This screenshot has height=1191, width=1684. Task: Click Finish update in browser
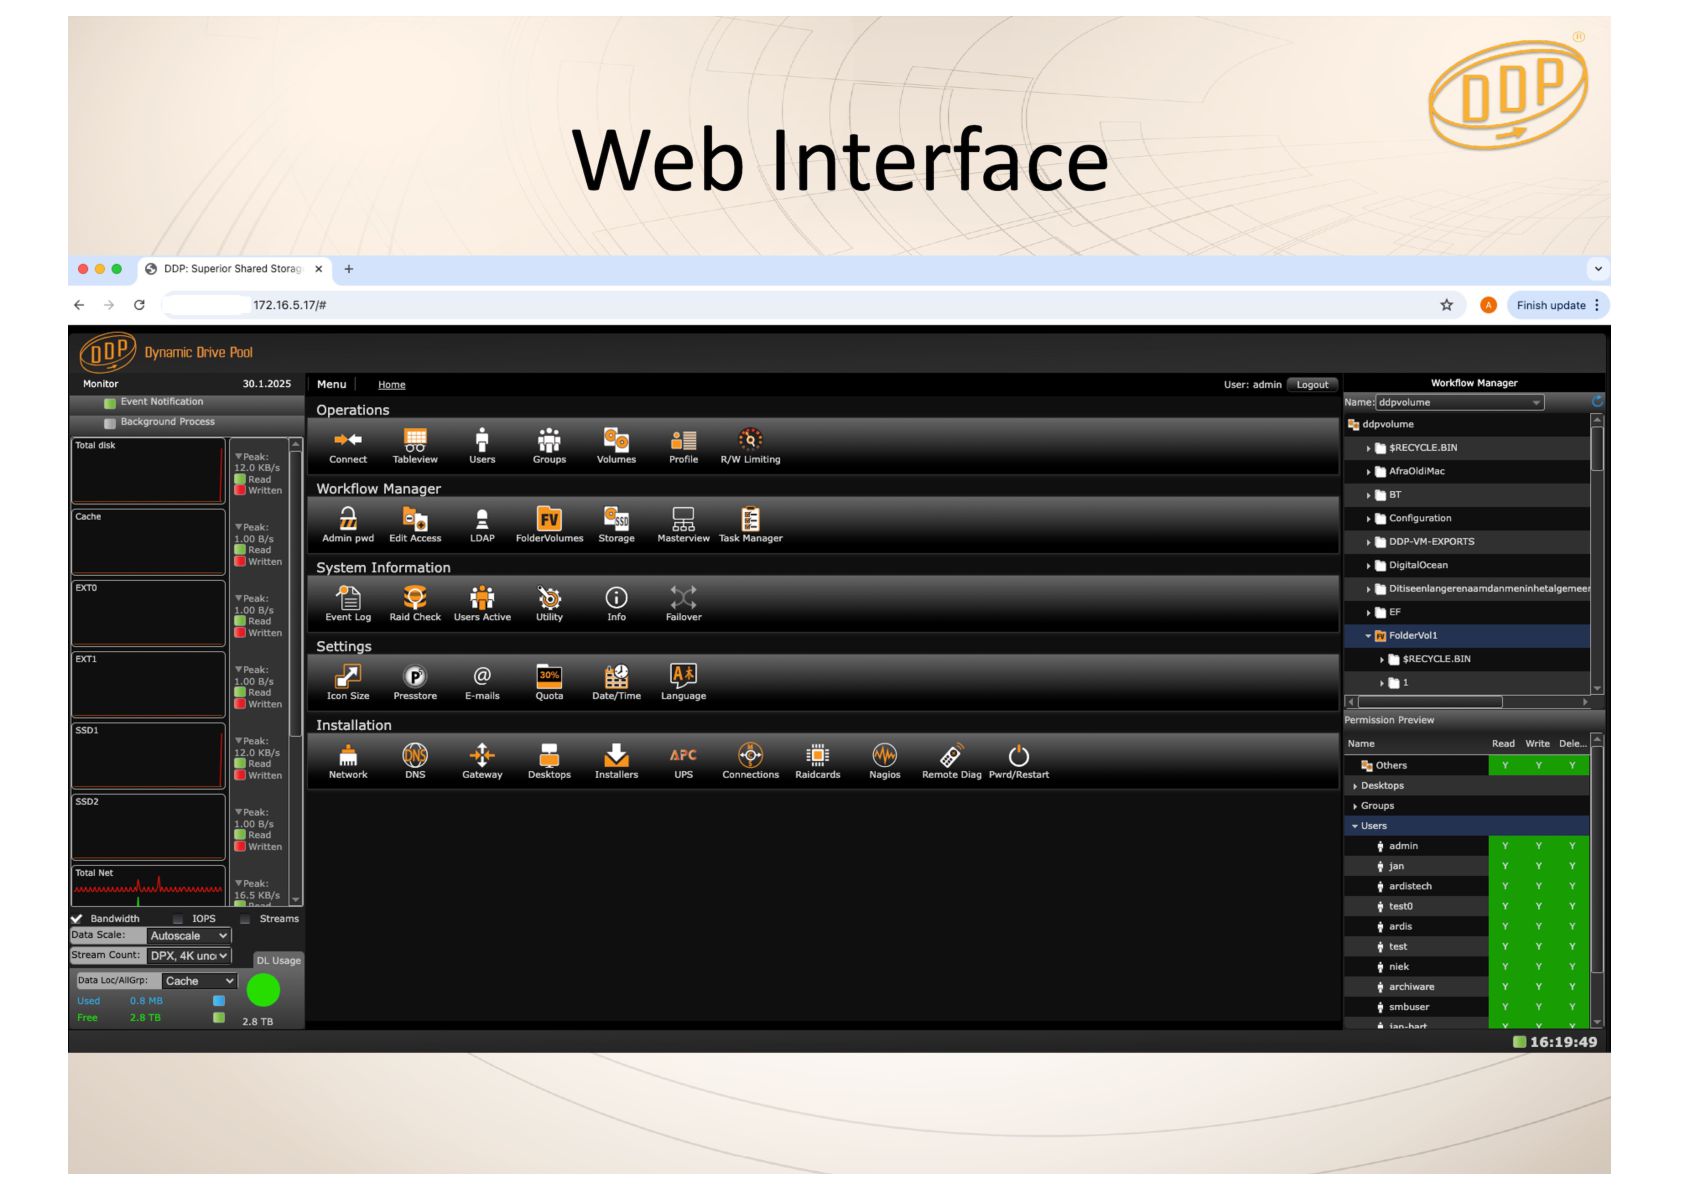1551,305
